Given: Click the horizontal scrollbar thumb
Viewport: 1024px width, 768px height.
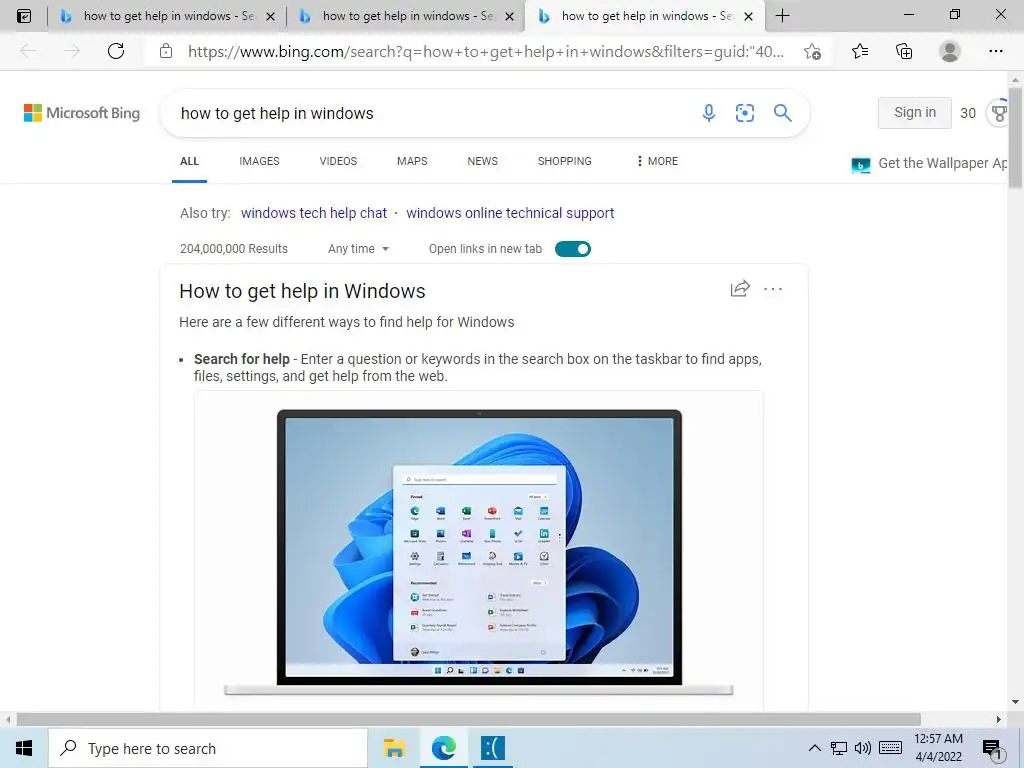Looking at the screenshot, I should tap(468, 720).
